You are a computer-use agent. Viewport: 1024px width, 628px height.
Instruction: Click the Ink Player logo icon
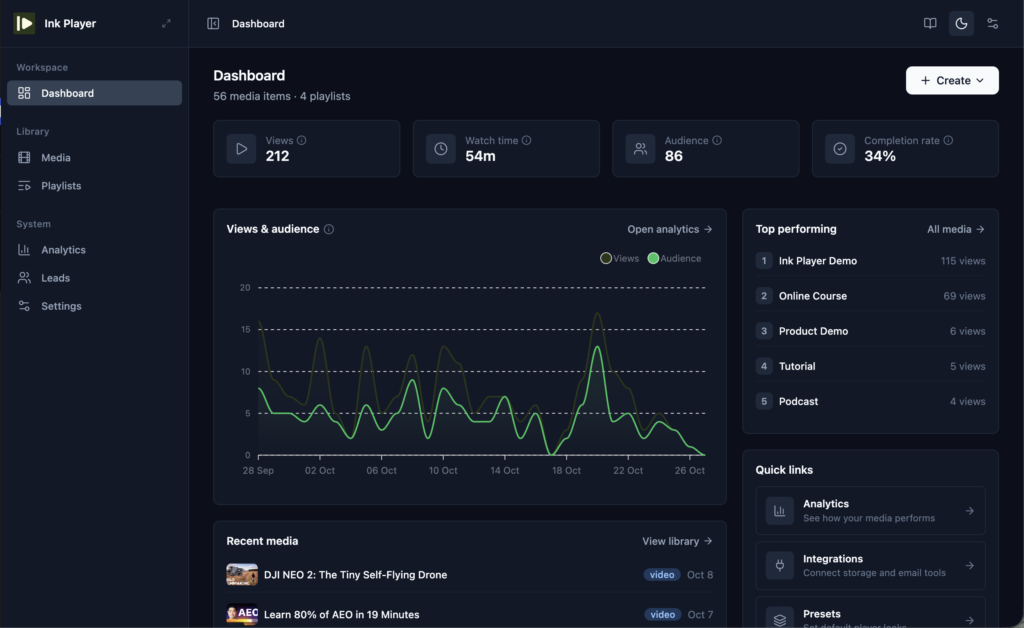click(24, 24)
